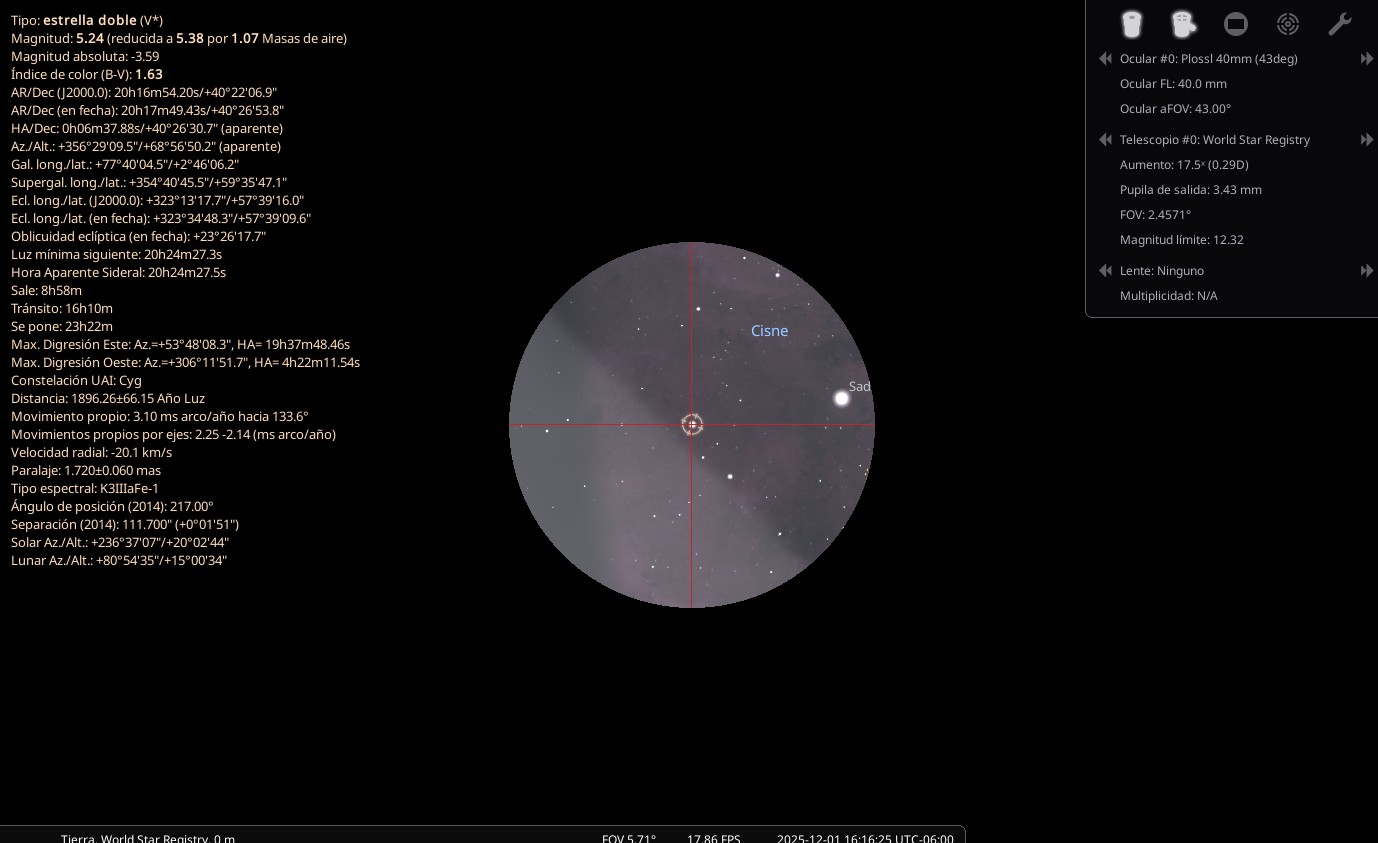
Task: Select previous lens with left arrows
Action: pyautogui.click(x=1105, y=271)
